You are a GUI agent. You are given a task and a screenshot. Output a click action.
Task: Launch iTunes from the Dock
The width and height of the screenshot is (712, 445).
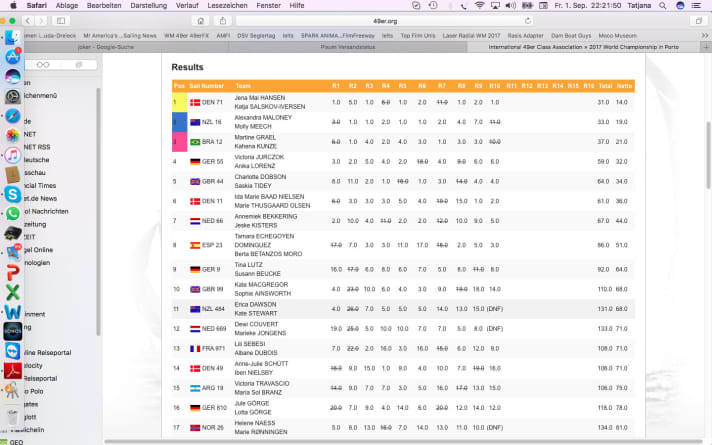(12, 155)
